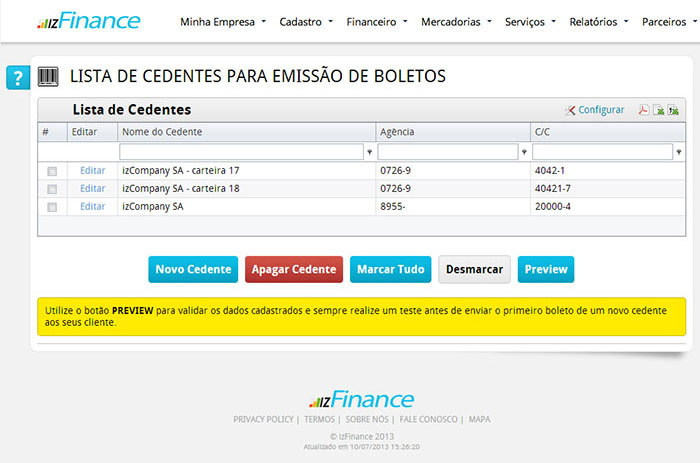Click the red Apagar Cedente button

294,269
